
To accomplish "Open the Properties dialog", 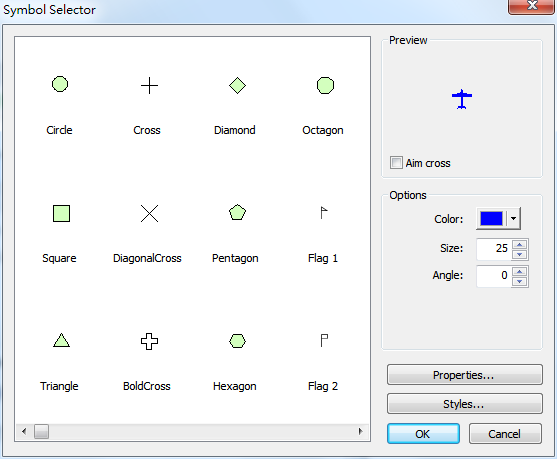I will (x=465, y=374).
